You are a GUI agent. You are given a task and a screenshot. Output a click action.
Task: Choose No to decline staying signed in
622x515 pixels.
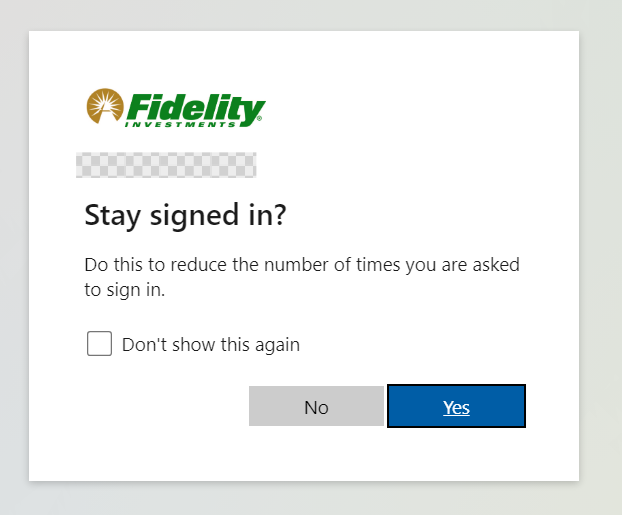(316, 406)
